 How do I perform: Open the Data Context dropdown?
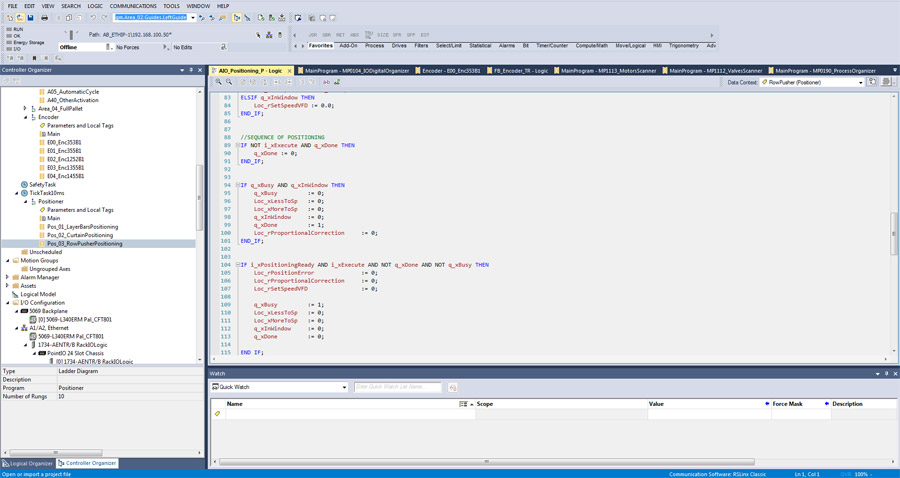click(x=860, y=82)
